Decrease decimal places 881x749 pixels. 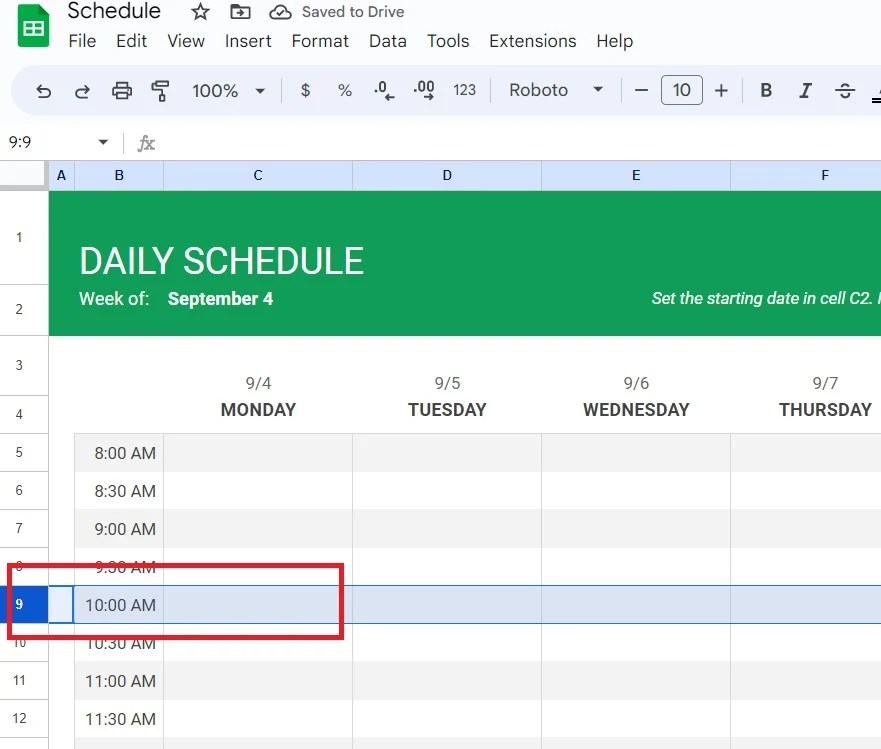[383, 90]
